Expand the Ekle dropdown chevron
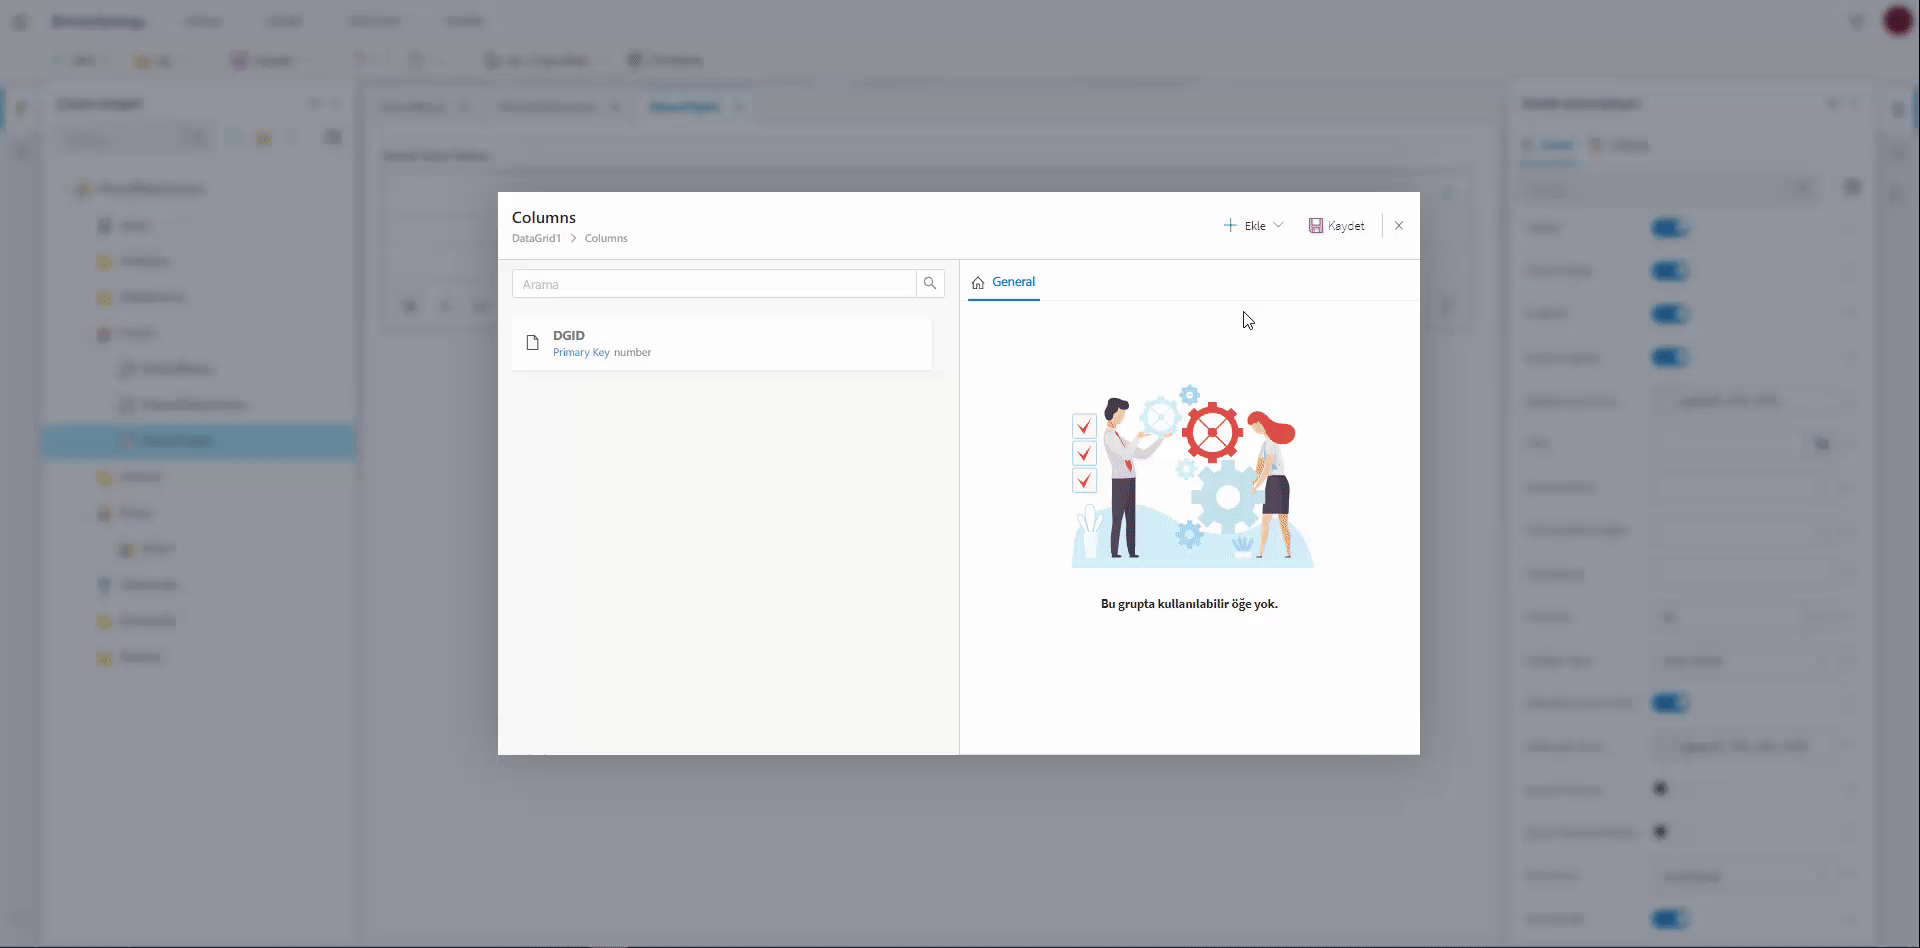1920x948 pixels. click(1278, 226)
